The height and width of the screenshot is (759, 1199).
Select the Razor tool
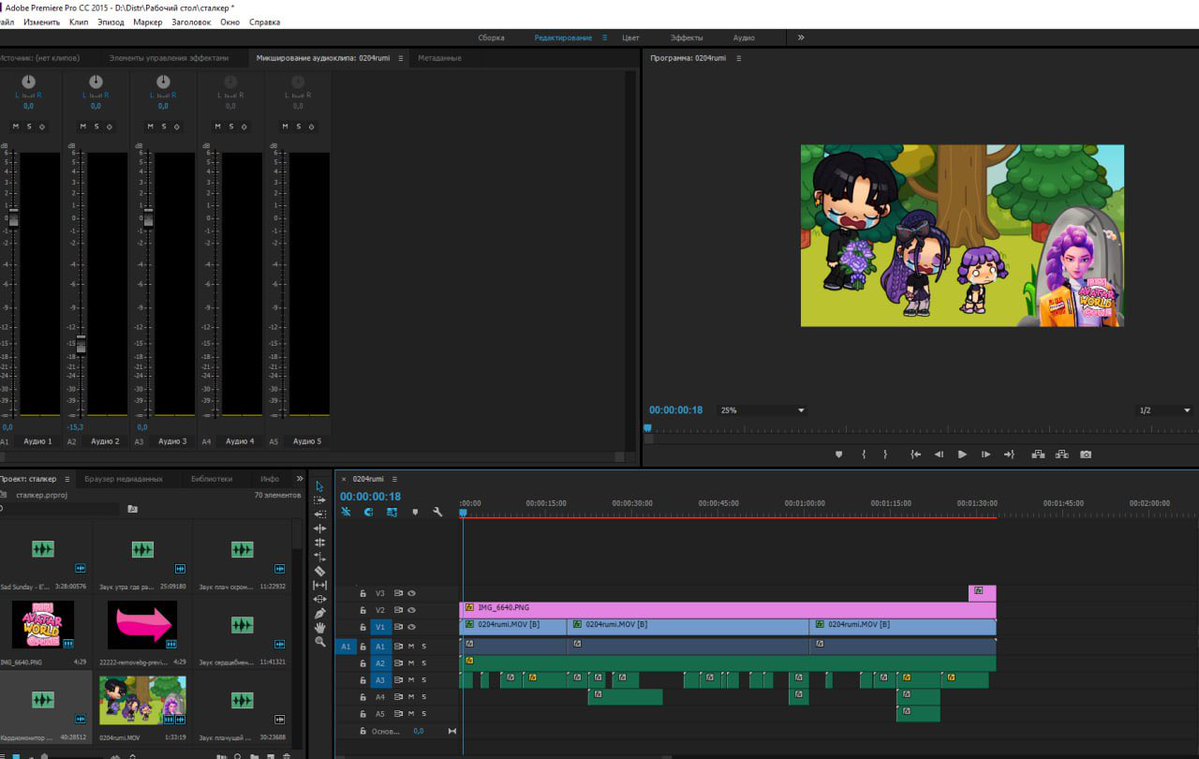[x=320, y=571]
